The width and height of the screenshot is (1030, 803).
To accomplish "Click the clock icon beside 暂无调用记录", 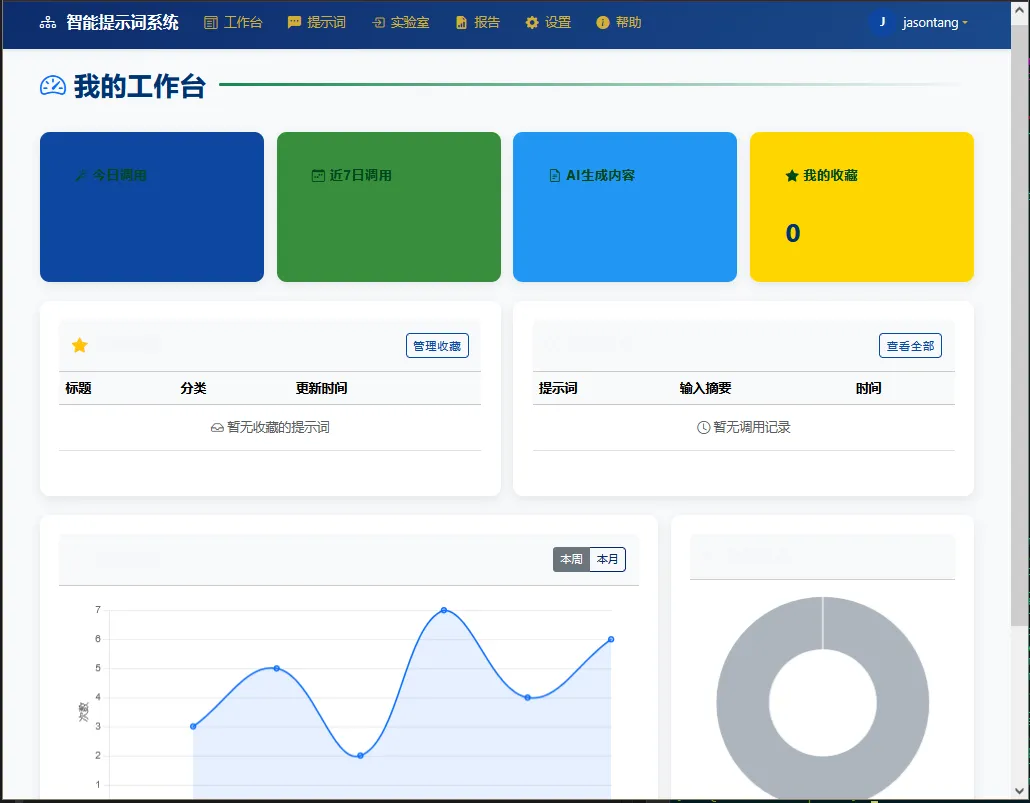I will (703, 428).
